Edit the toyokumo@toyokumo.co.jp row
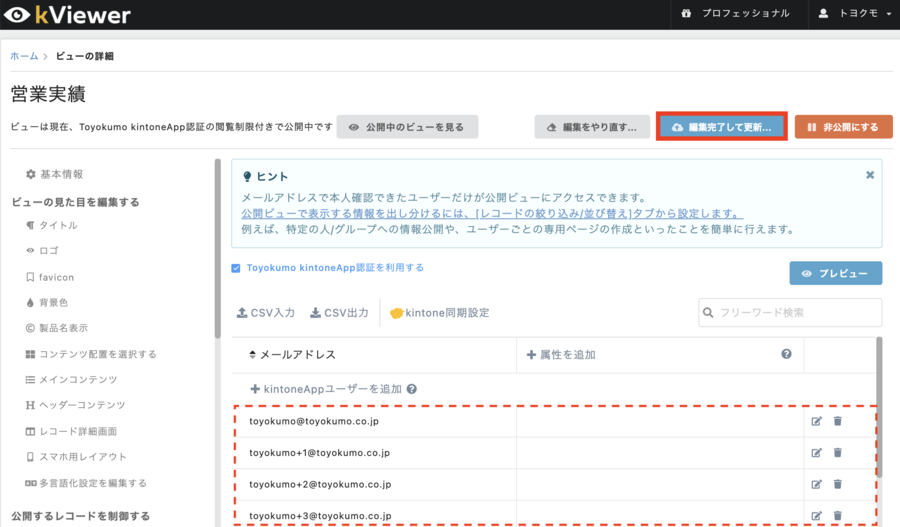 coord(816,421)
